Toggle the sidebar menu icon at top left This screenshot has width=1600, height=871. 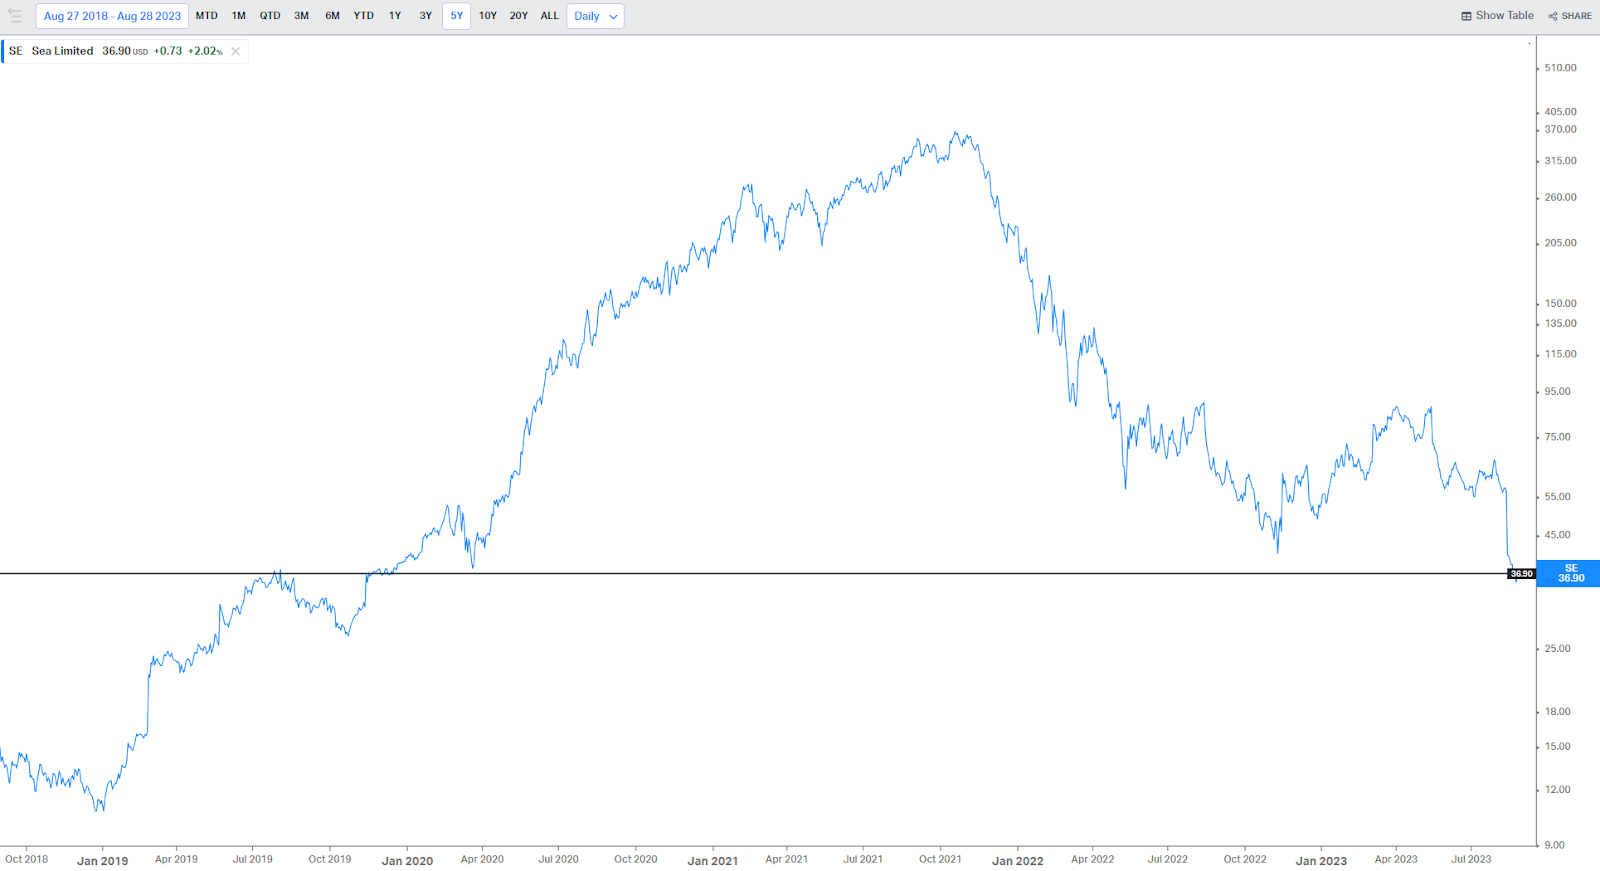[15, 16]
